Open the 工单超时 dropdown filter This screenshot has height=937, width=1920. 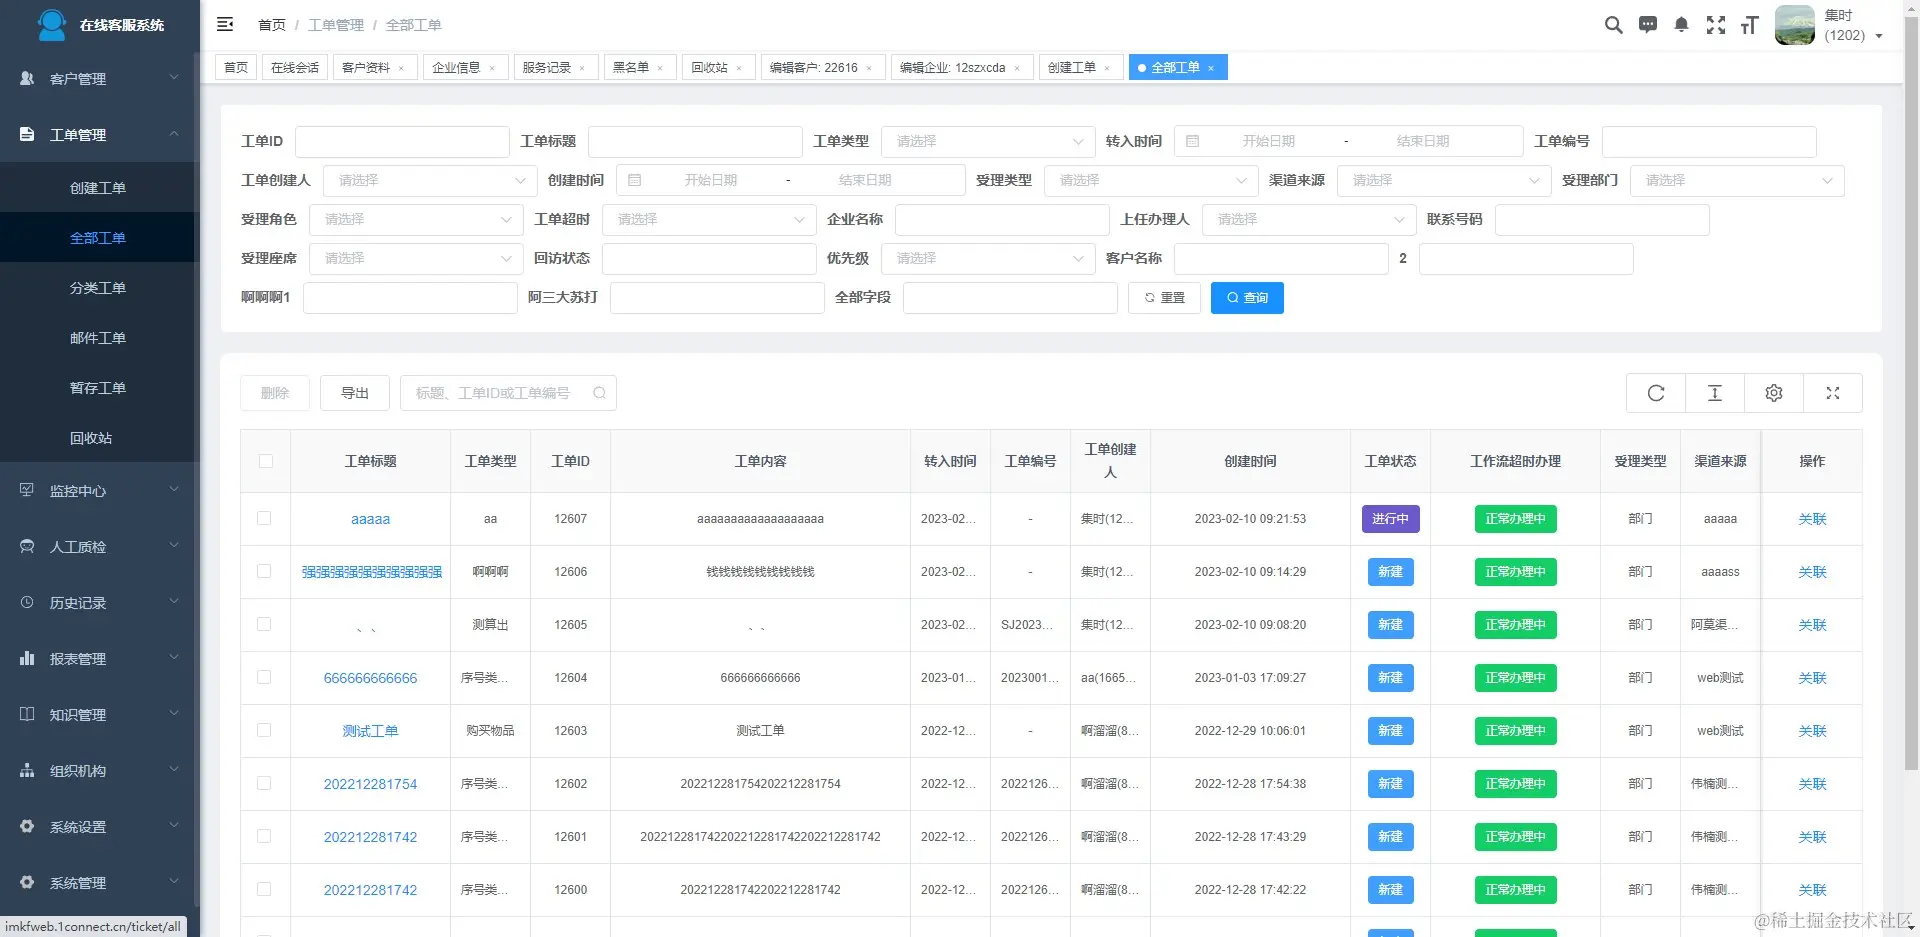[709, 219]
